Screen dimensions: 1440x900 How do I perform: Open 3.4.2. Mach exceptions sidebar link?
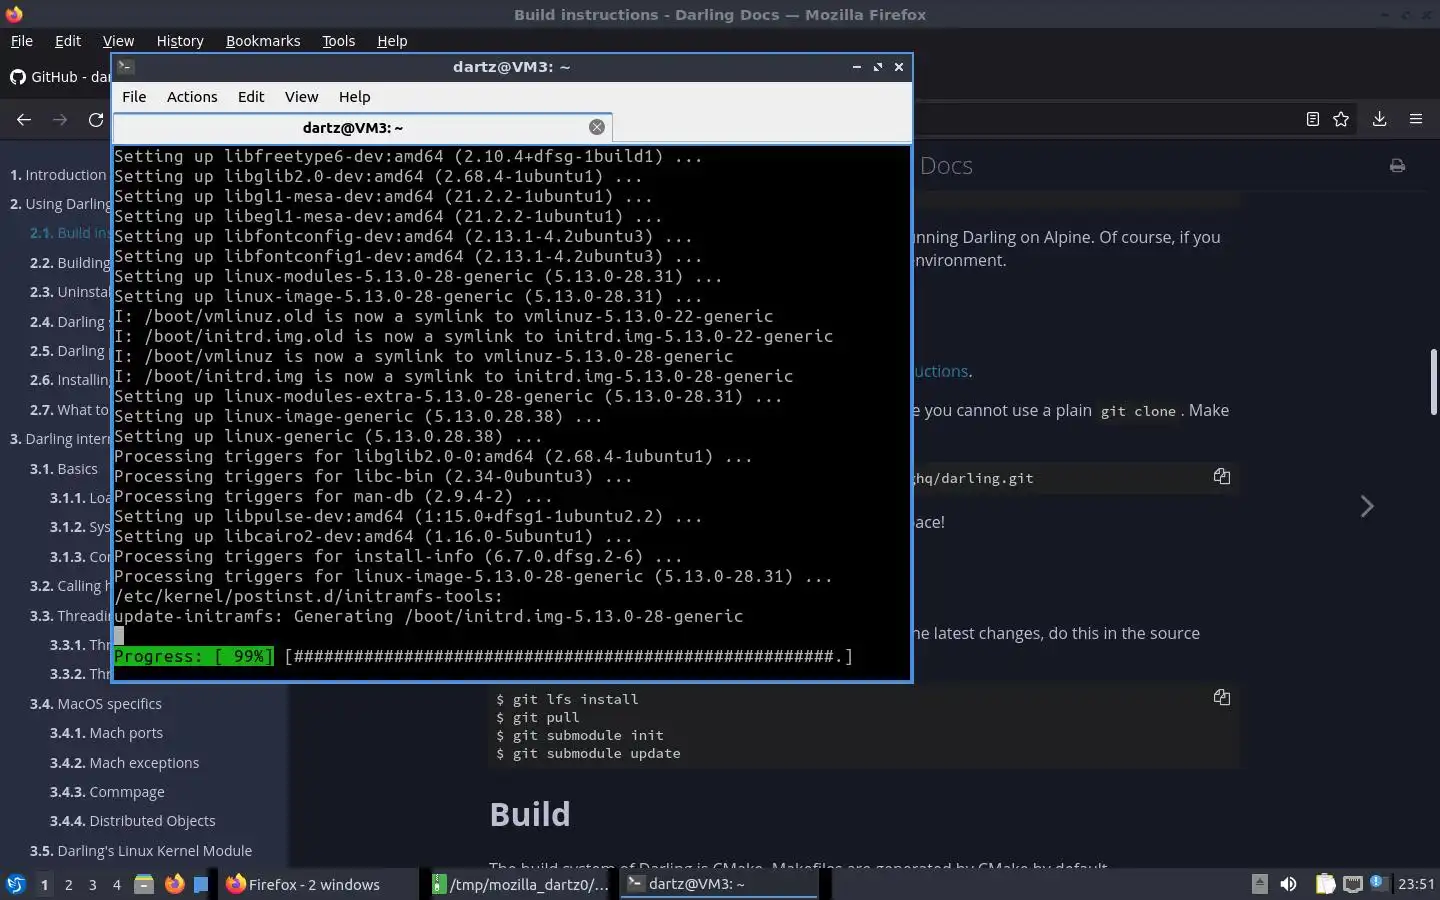124,763
